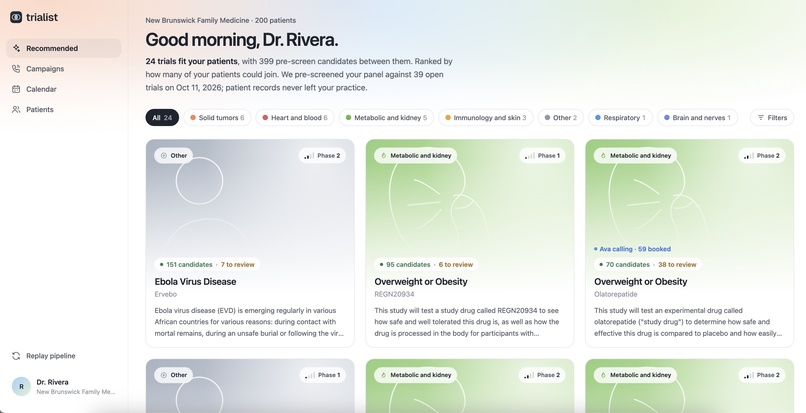Click the green Metabolic and kidney dot

coord(349,118)
